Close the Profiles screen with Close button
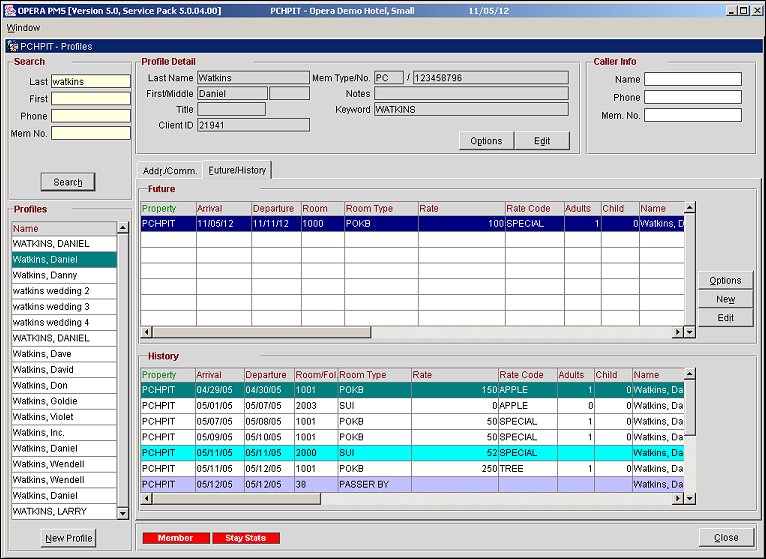The width and height of the screenshot is (766, 559). 726,538
